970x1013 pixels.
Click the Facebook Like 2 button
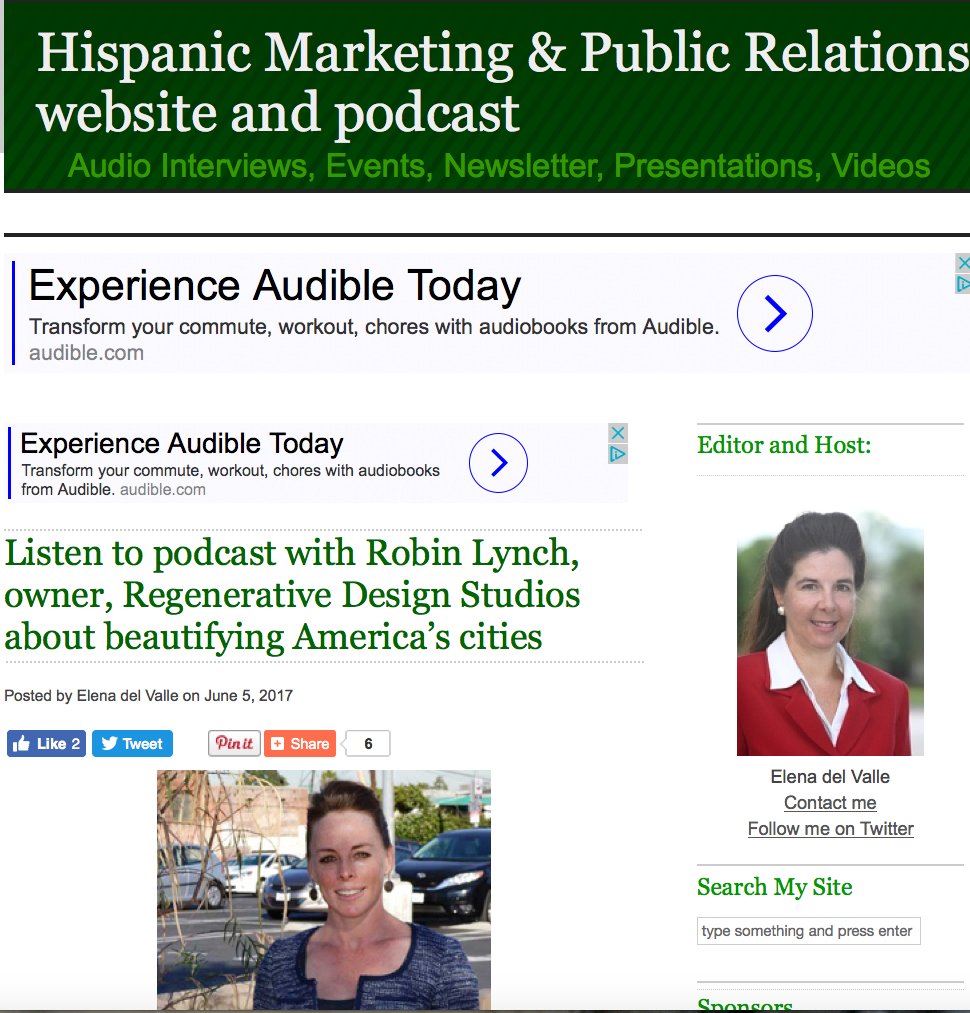click(46, 744)
